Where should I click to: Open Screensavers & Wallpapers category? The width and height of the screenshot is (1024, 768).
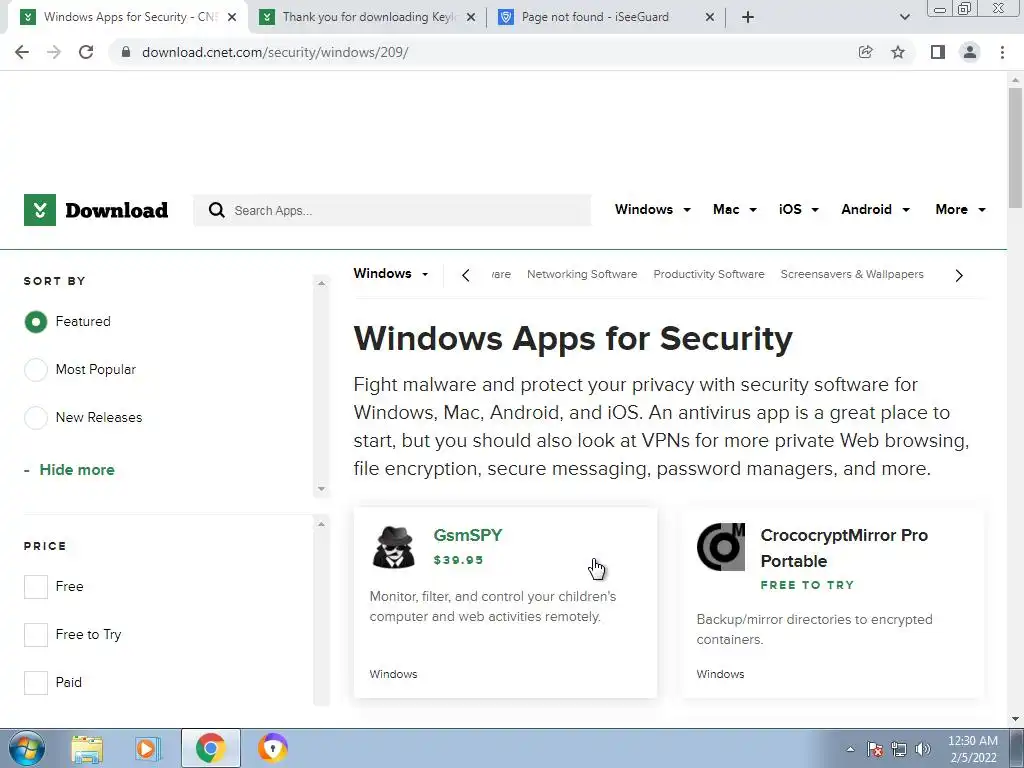tap(852, 274)
